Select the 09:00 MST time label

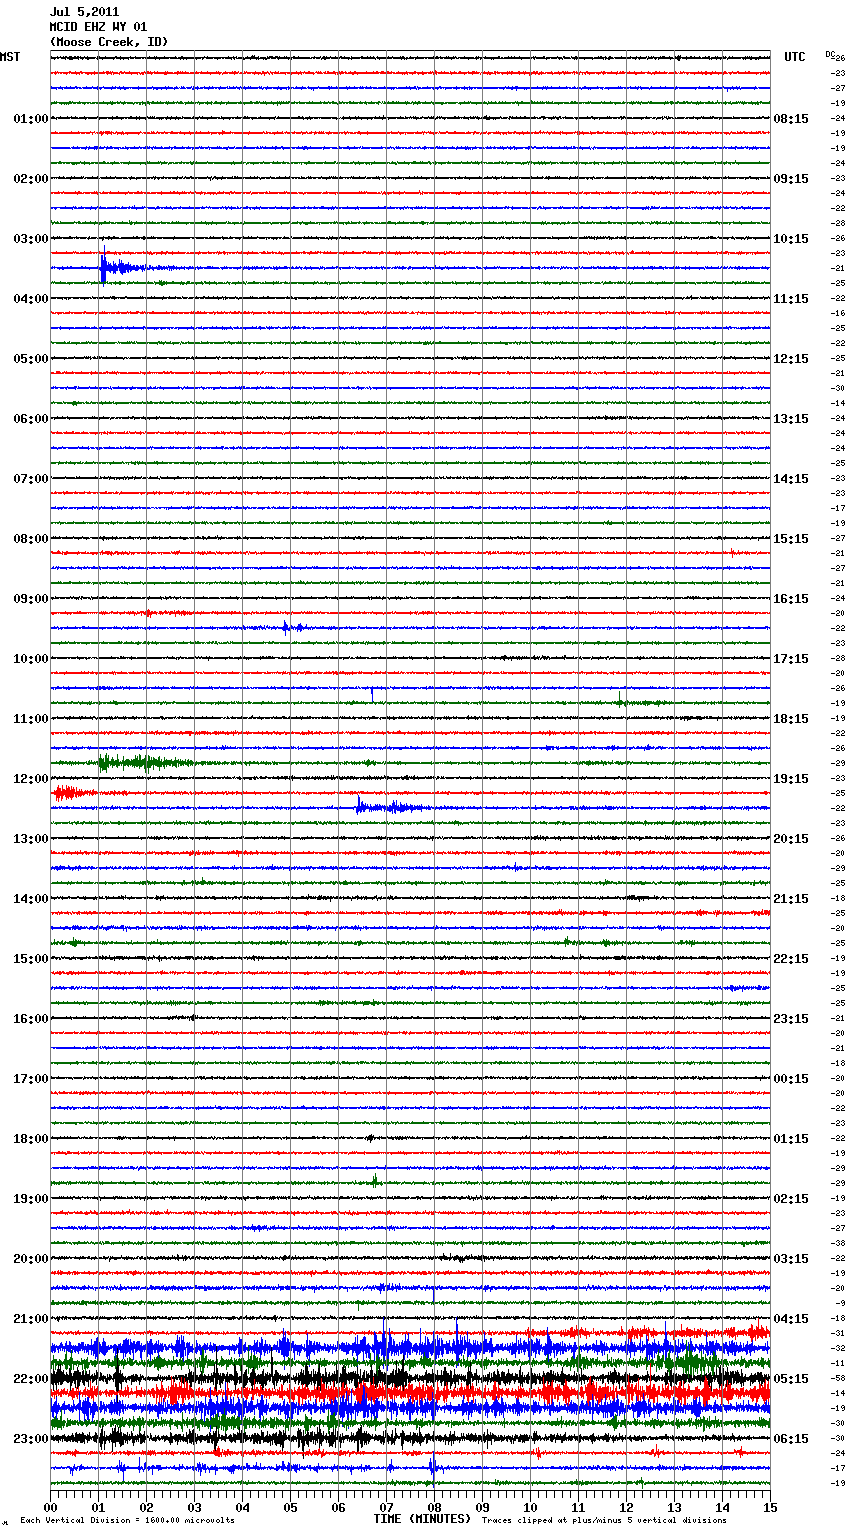[31, 599]
